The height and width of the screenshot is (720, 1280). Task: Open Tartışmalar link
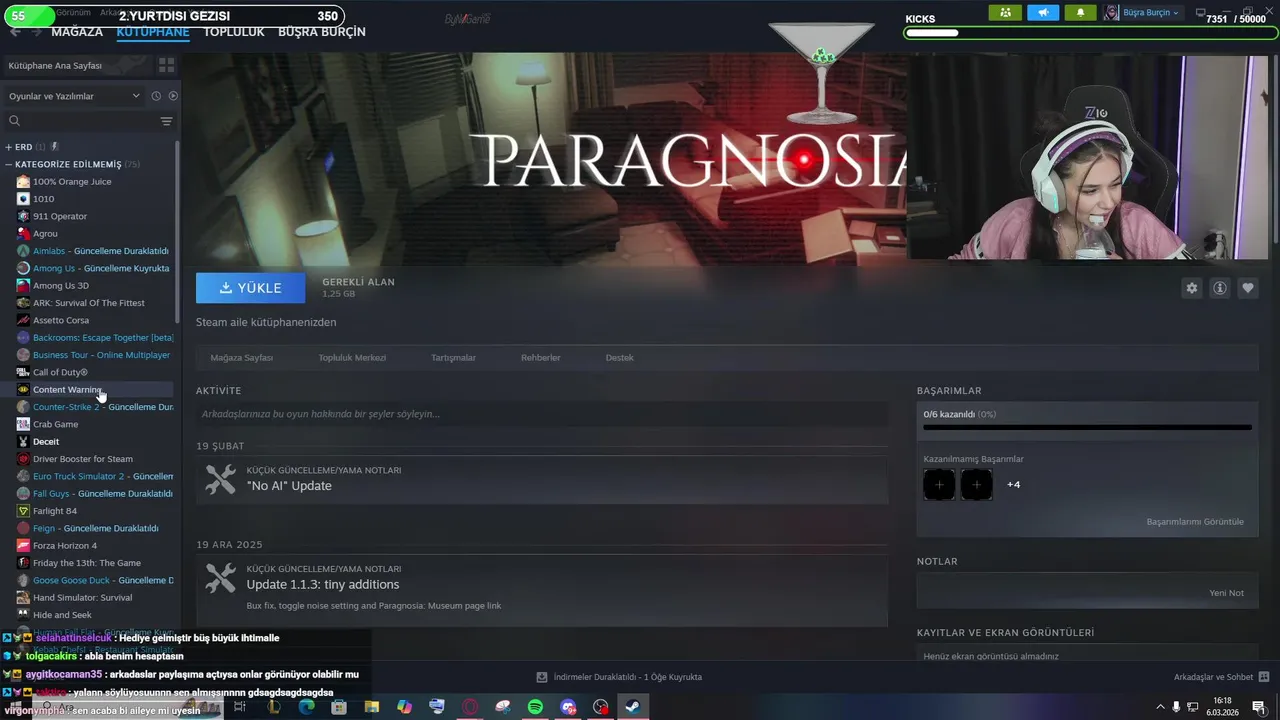[453, 358]
